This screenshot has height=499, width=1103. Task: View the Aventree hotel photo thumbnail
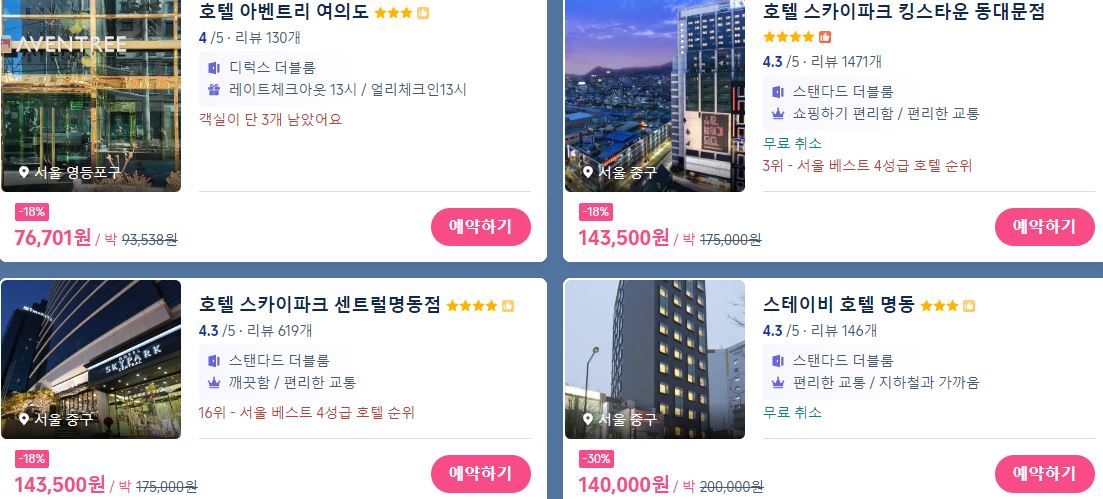(91, 96)
